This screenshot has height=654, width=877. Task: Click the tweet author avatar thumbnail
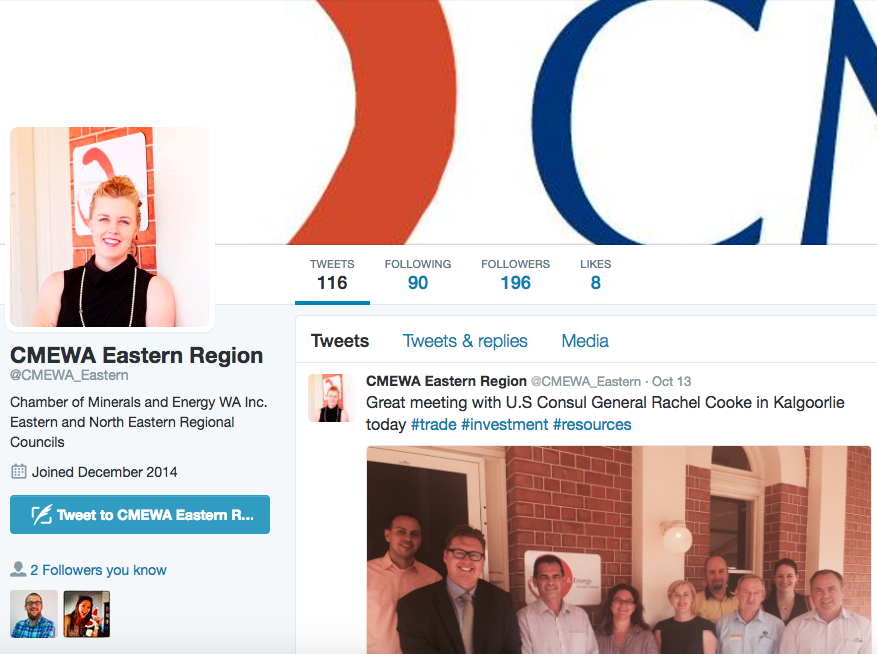point(332,398)
